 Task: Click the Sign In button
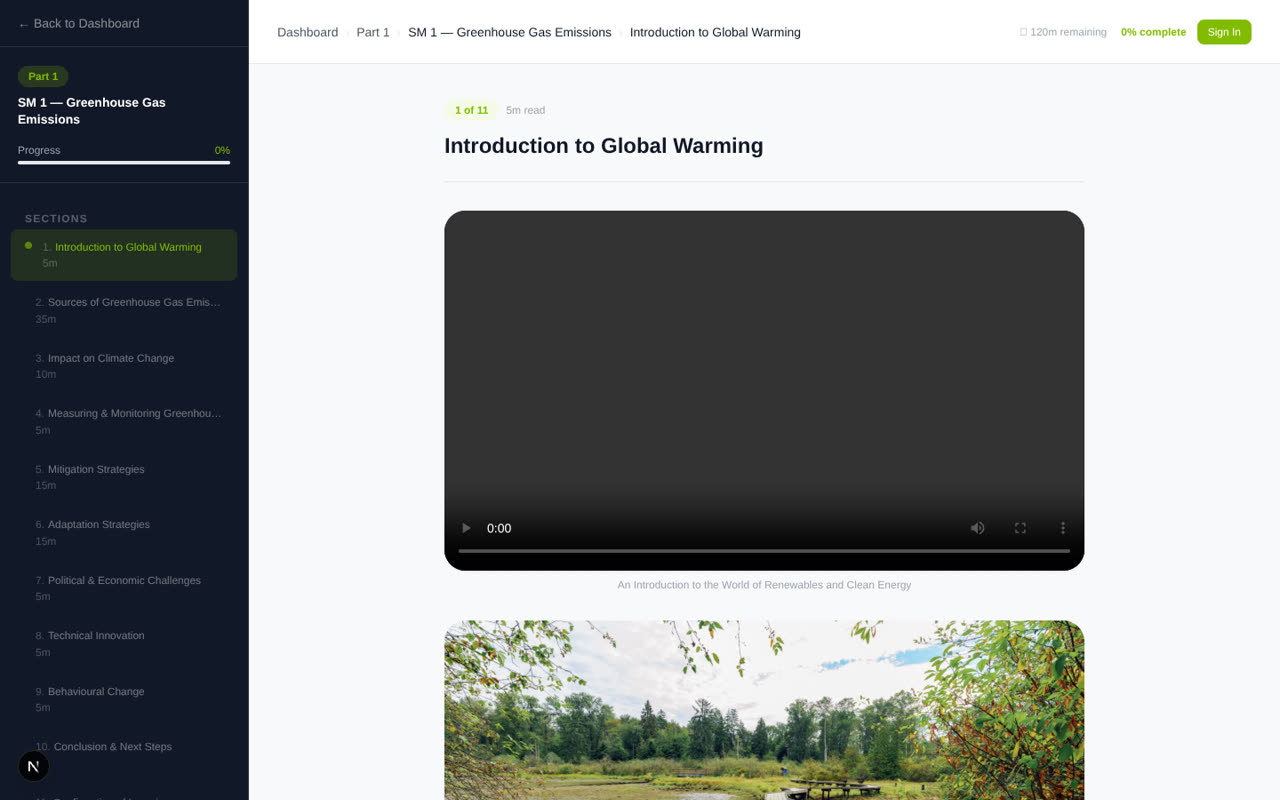[x=1224, y=32]
